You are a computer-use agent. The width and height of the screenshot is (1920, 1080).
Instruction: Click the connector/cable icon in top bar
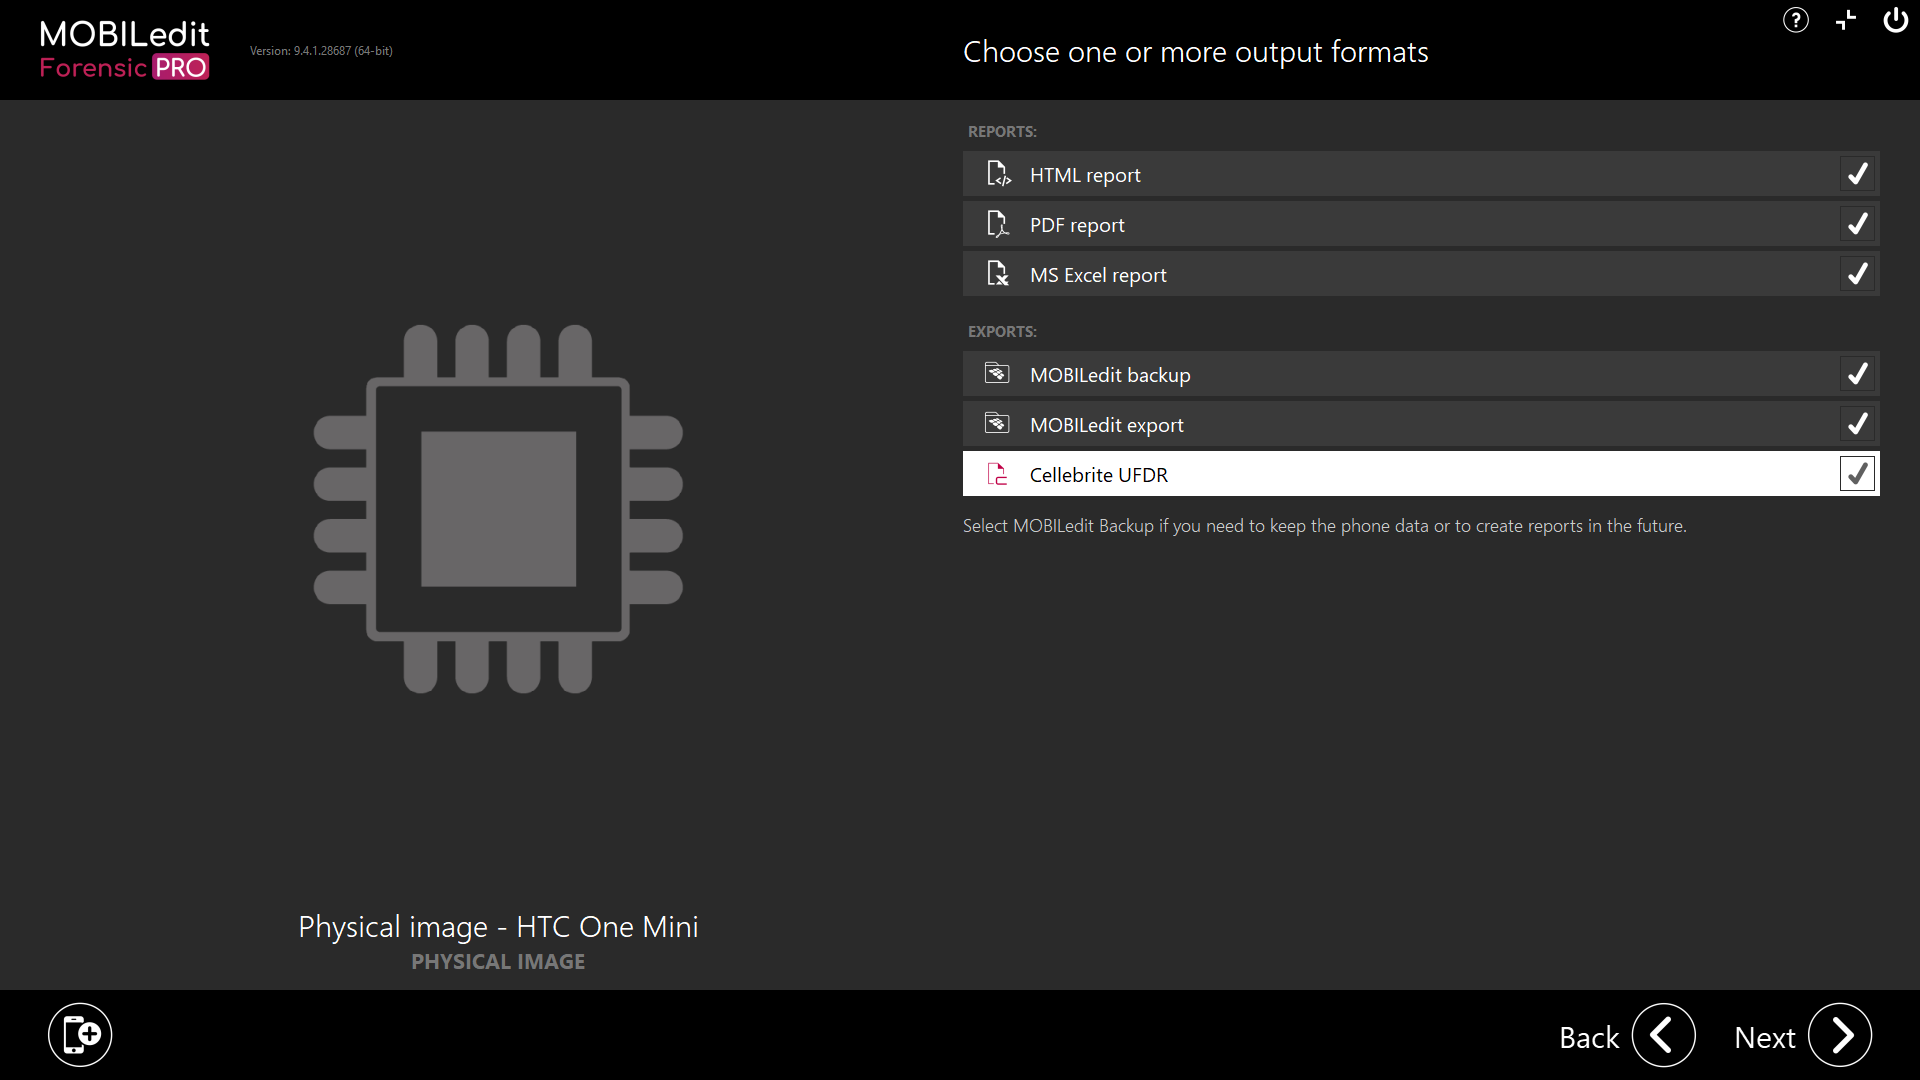pyautogui.click(x=1845, y=20)
